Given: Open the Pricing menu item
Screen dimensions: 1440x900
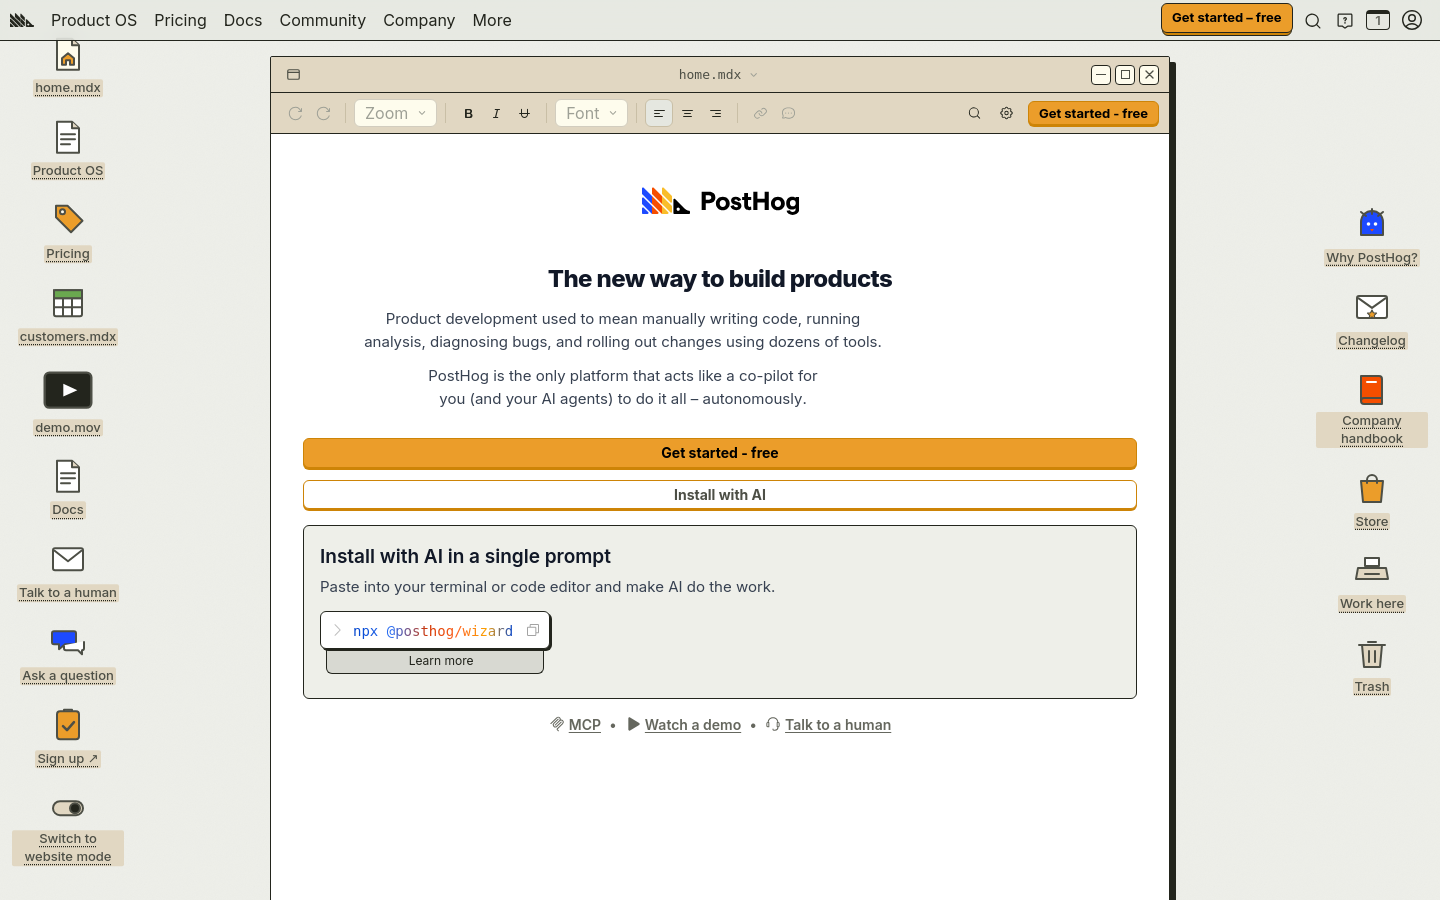Looking at the screenshot, I should pyautogui.click(x=180, y=20).
